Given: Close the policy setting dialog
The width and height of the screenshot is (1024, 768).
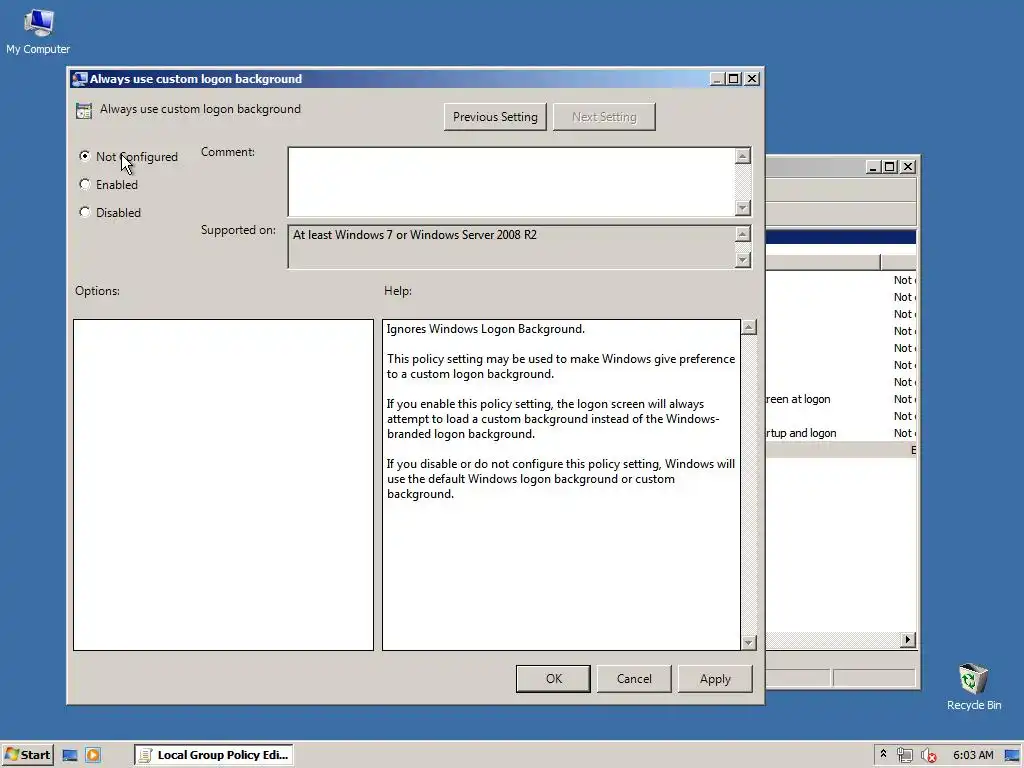Looking at the screenshot, I should [x=752, y=79].
